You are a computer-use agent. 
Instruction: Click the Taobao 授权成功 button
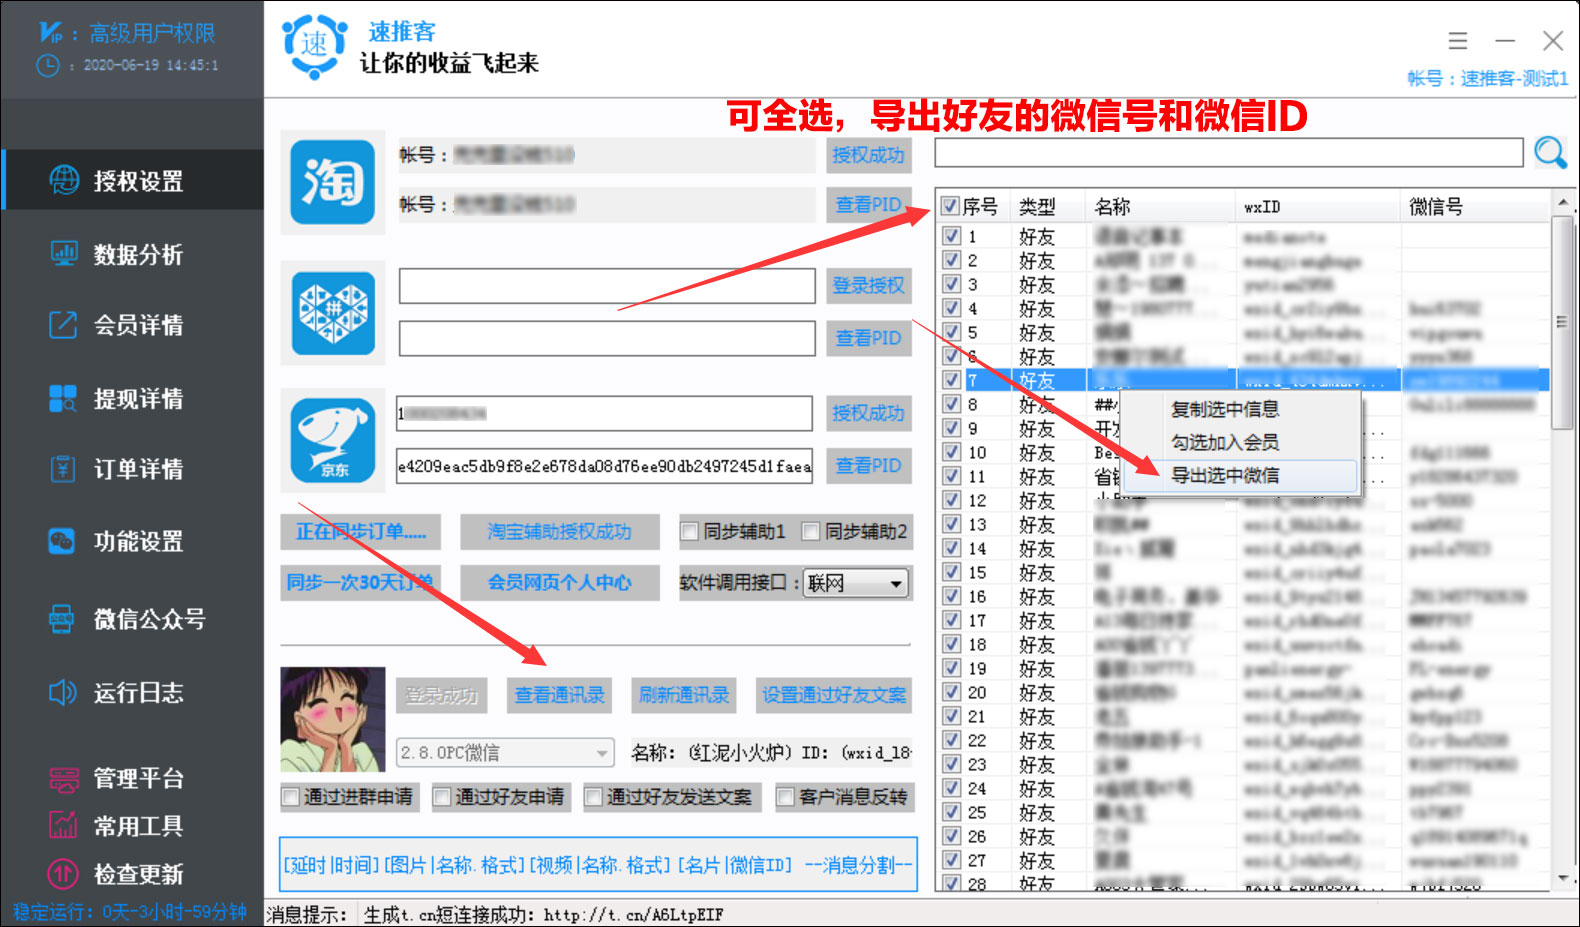(868, 155)
